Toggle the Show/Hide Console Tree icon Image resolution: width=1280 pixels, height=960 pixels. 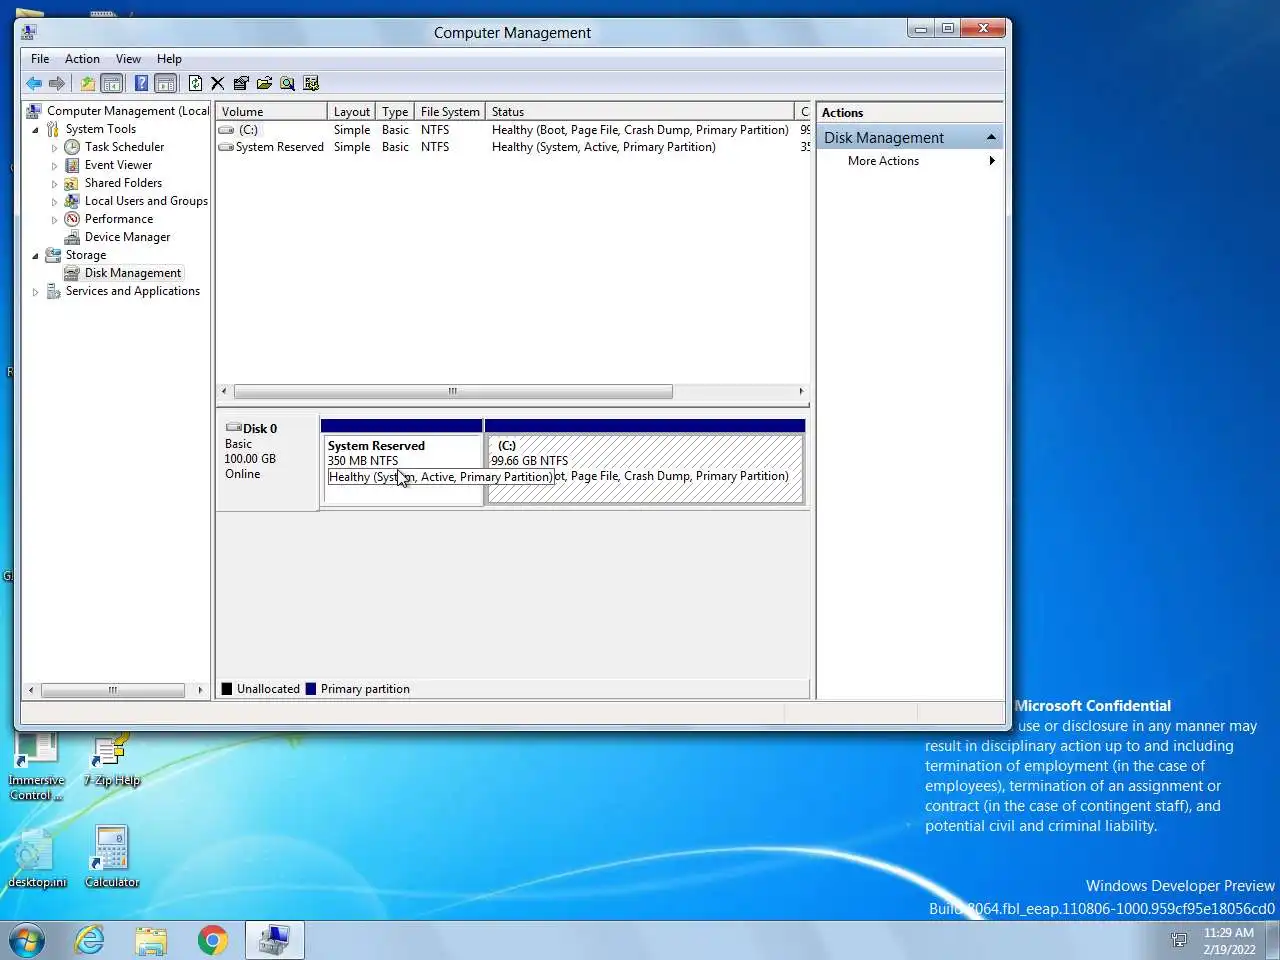[x=112, y=84]
